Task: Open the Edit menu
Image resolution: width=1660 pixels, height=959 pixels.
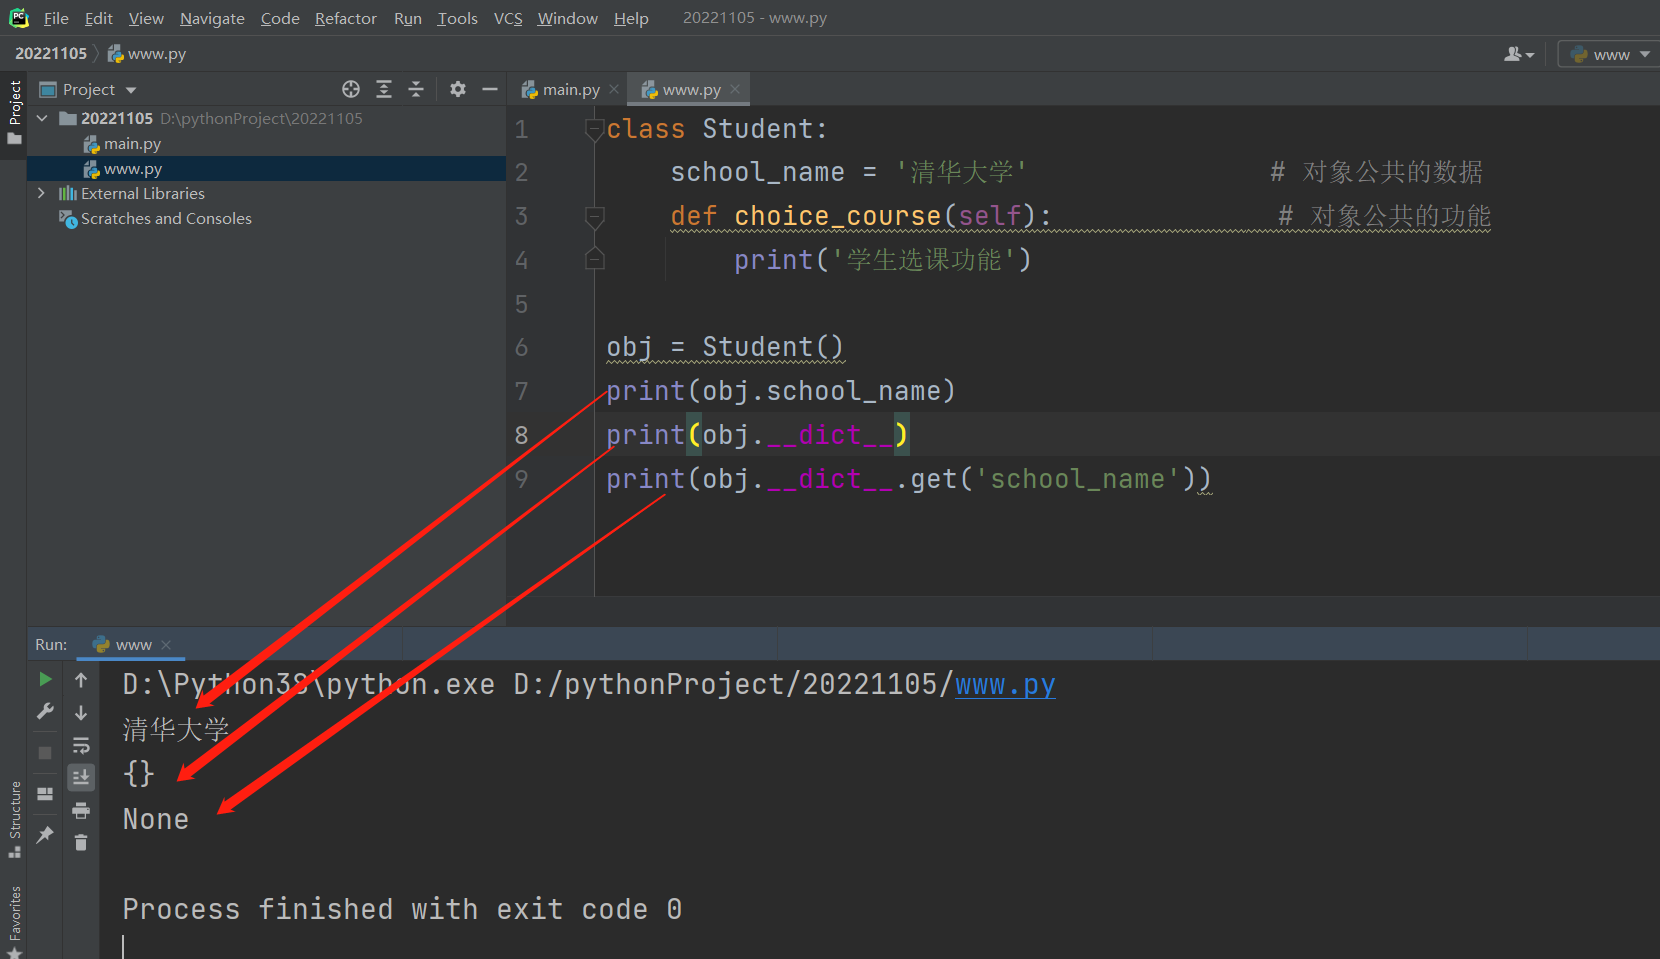Action: [98, 18]
